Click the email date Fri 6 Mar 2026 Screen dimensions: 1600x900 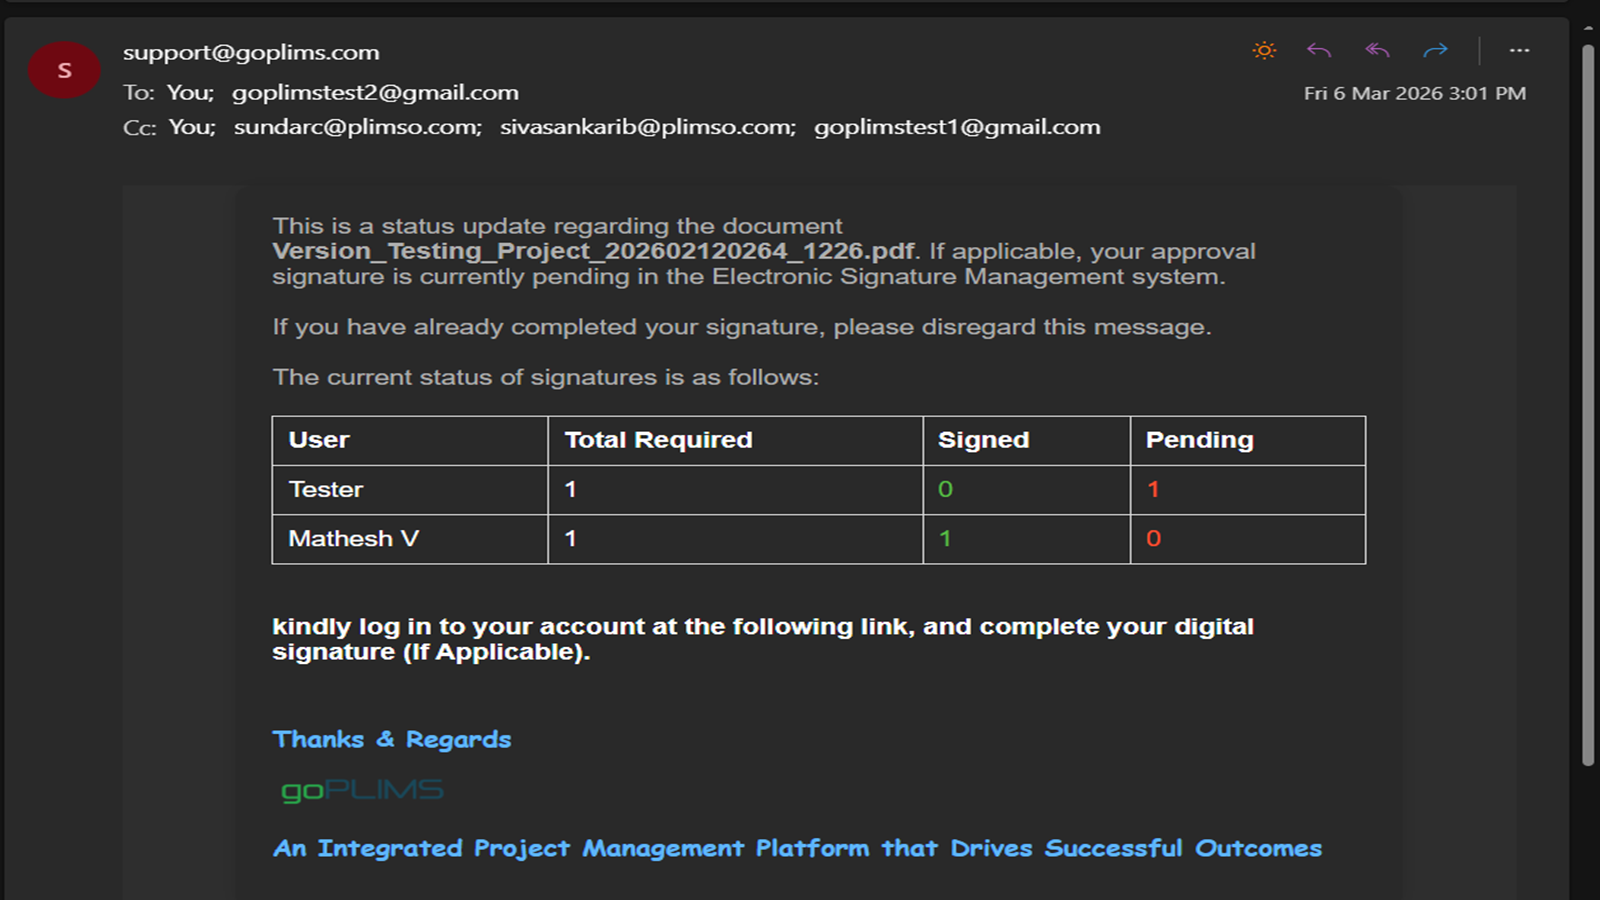pyautogui.click(x=1414, y=93)
